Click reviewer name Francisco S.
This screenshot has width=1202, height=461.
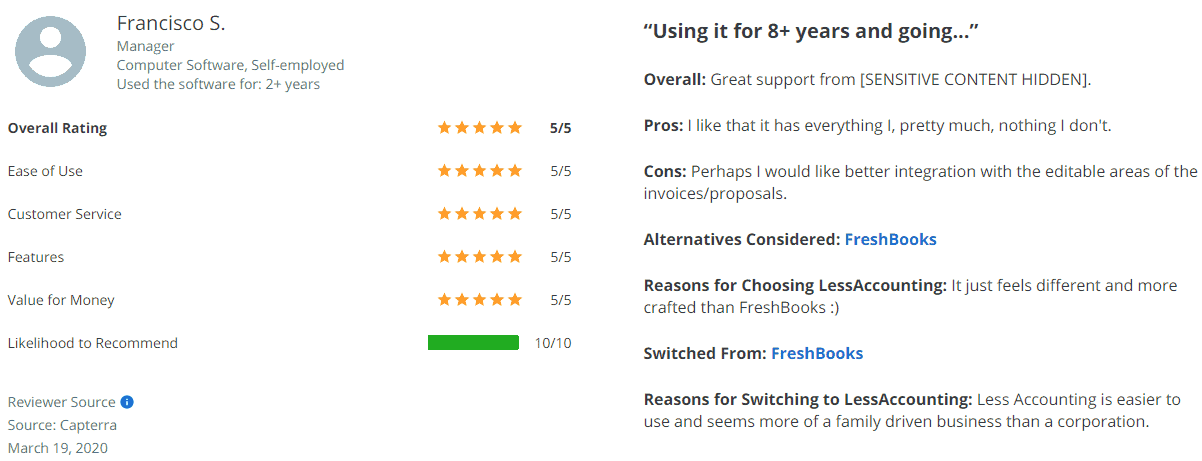(171, 22)
